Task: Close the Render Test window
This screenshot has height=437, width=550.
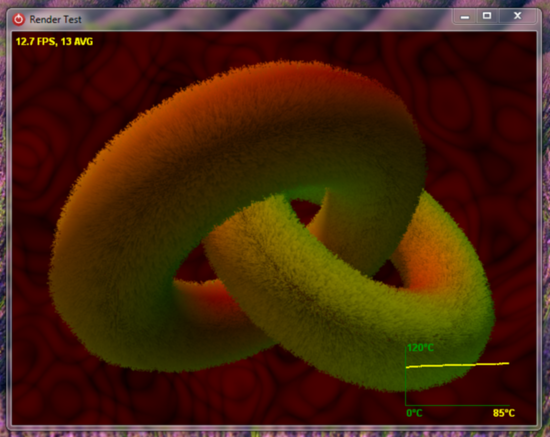Action: [x=517, y=16]
